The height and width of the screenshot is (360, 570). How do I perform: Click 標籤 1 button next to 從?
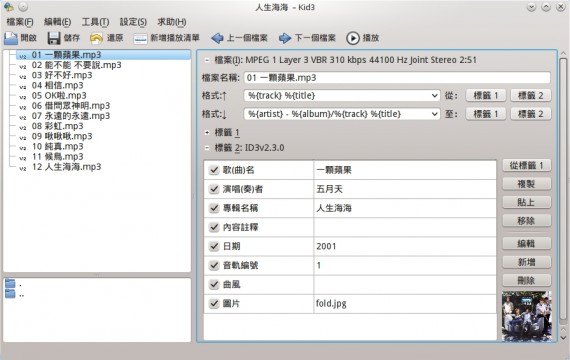(x=486, y=96)
